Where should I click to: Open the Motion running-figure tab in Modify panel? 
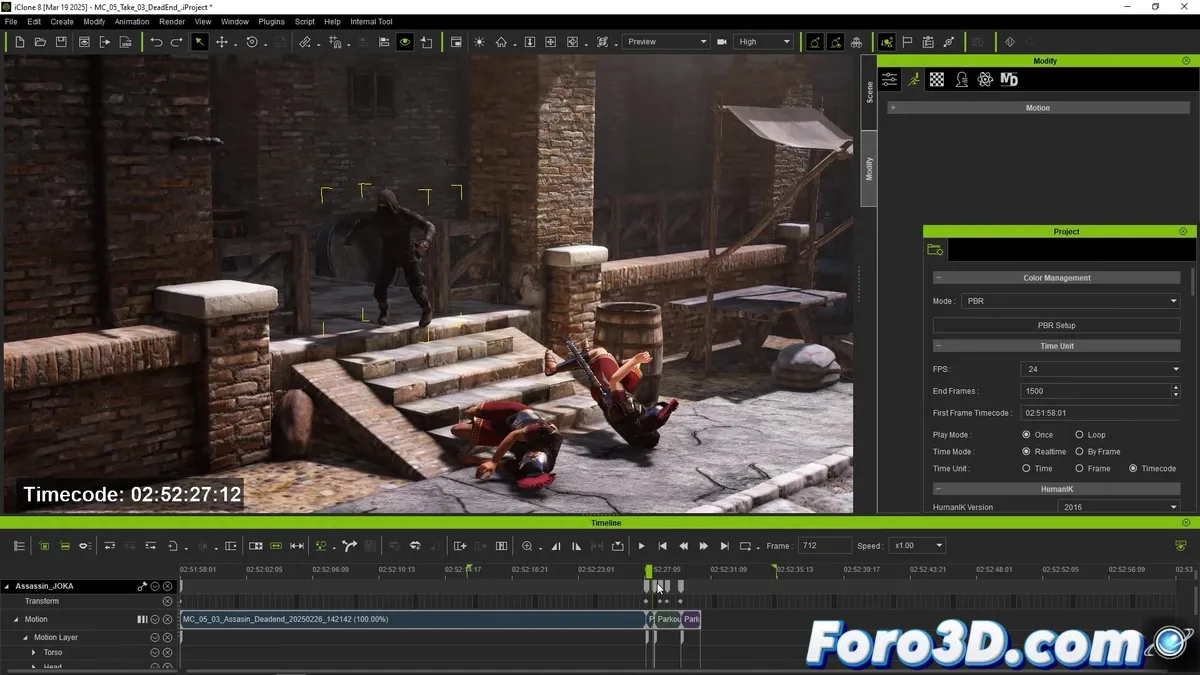coord(913,80)
